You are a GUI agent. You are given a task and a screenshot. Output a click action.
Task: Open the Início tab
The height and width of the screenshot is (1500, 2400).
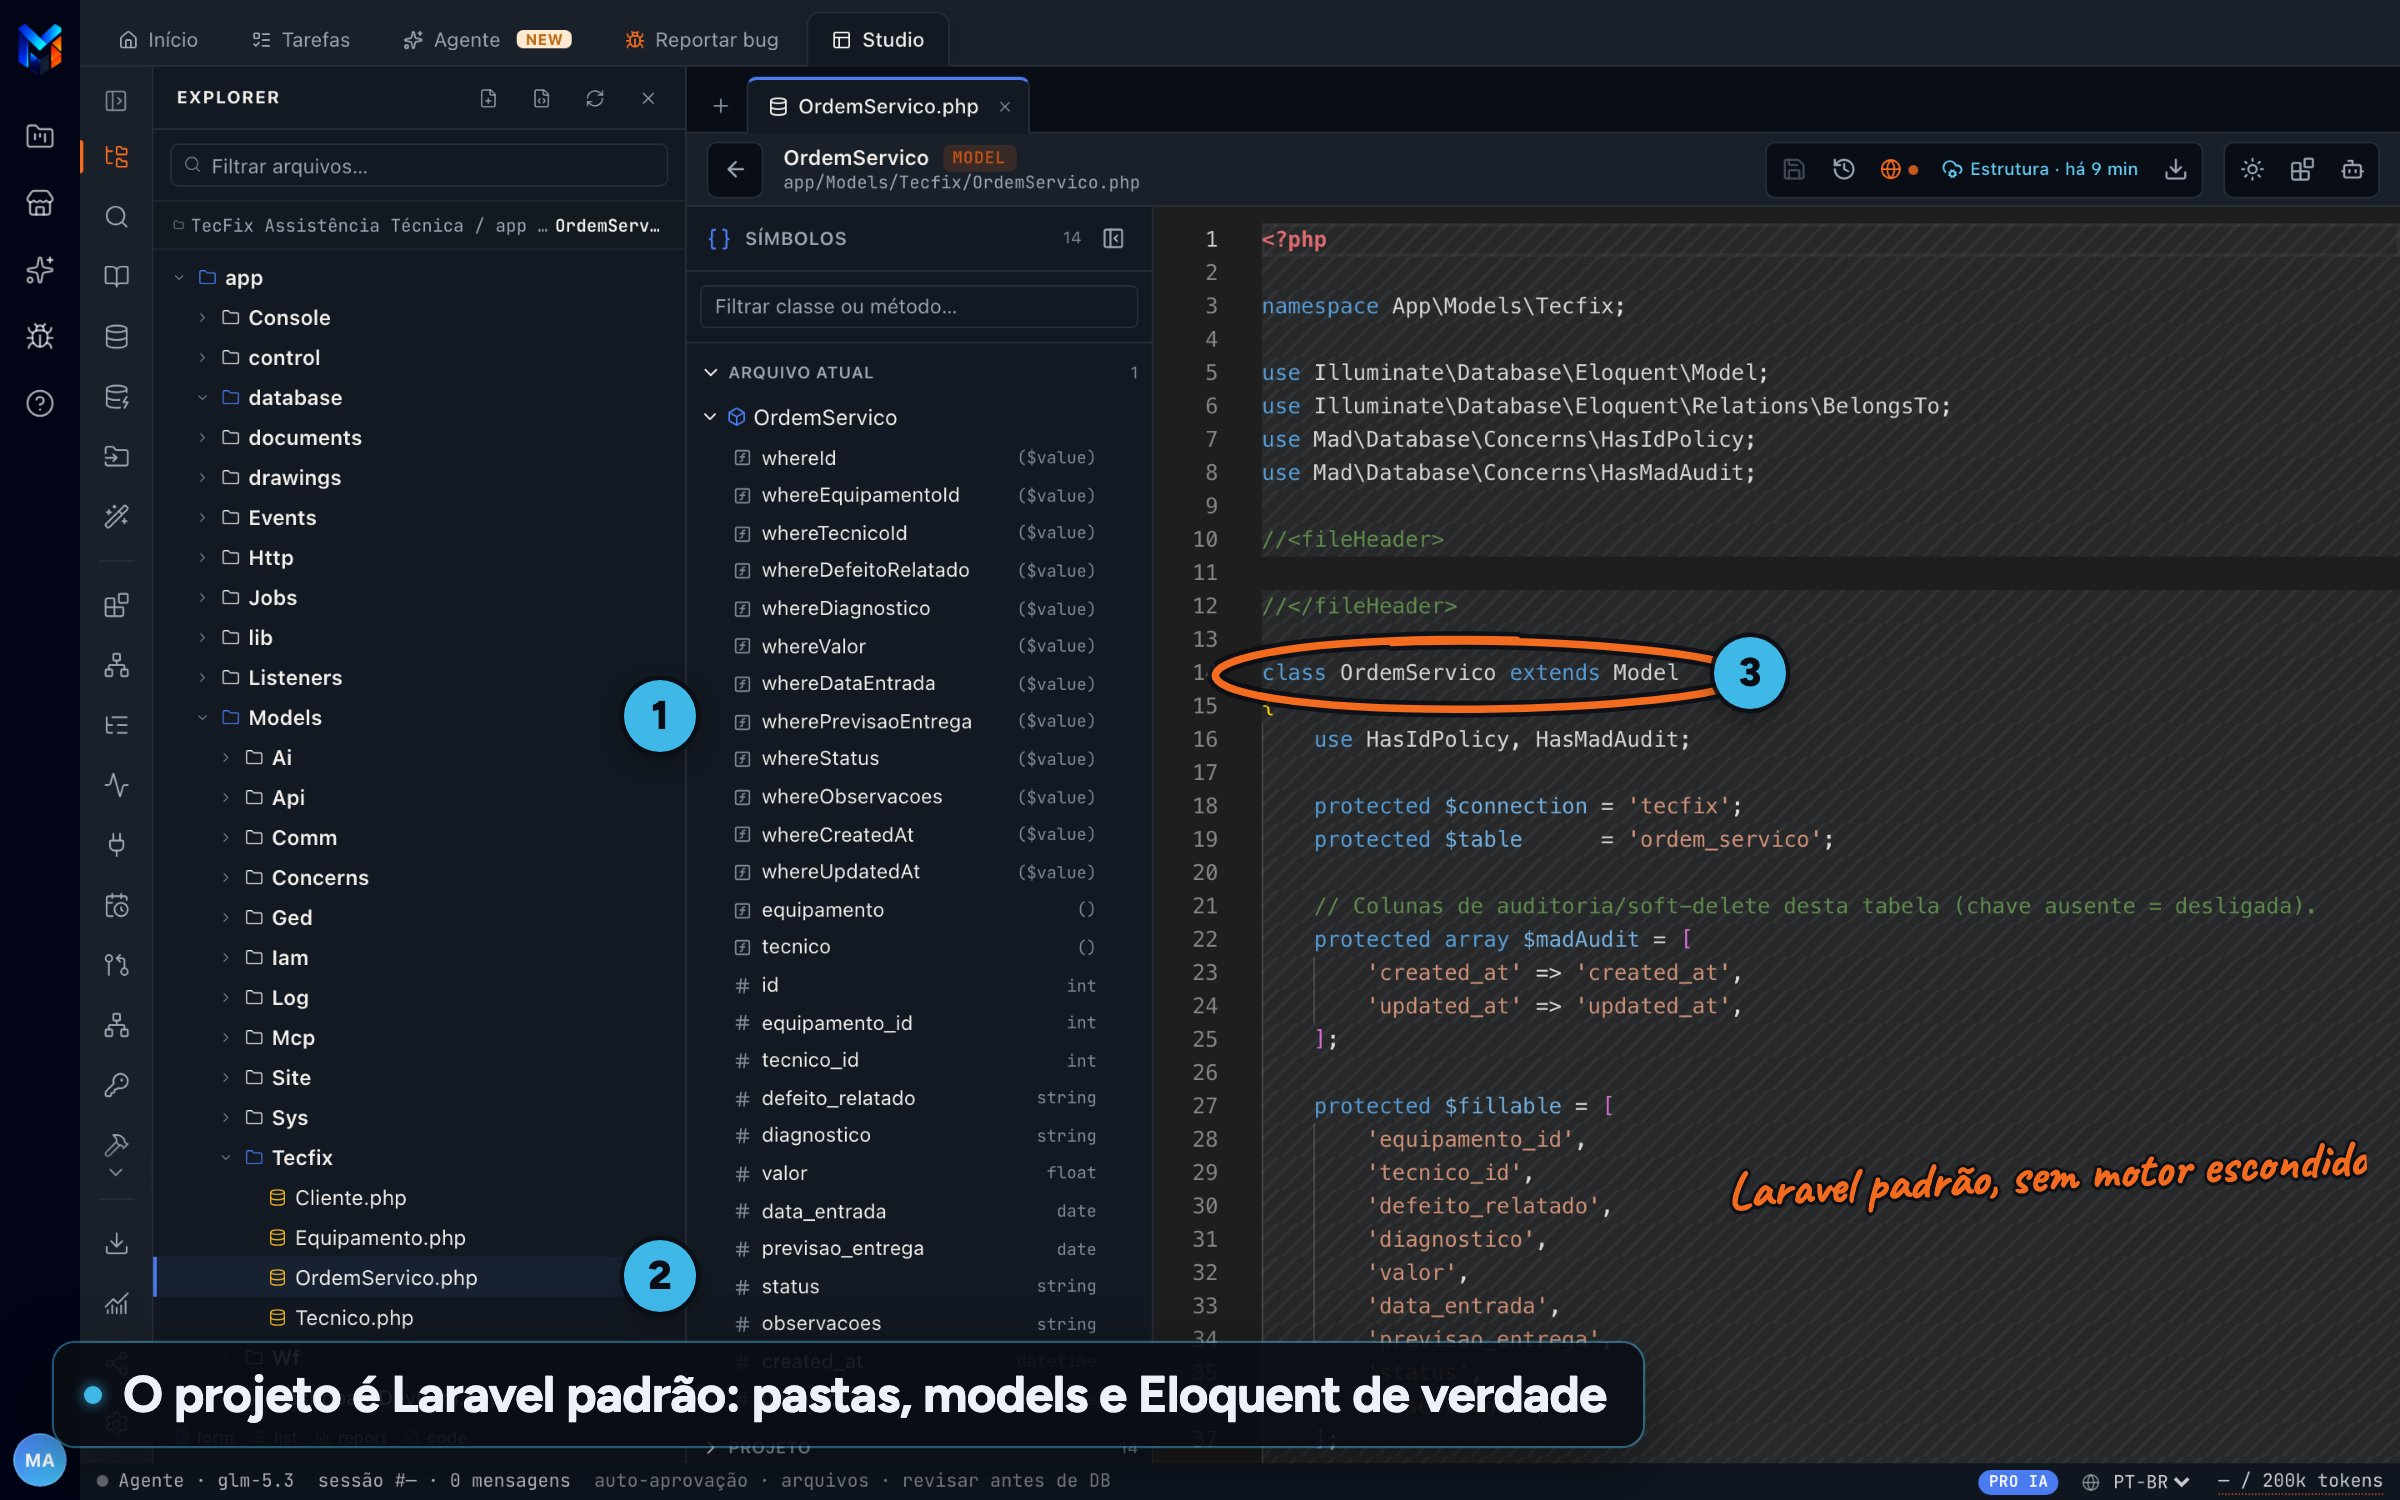tap(158, 40)
